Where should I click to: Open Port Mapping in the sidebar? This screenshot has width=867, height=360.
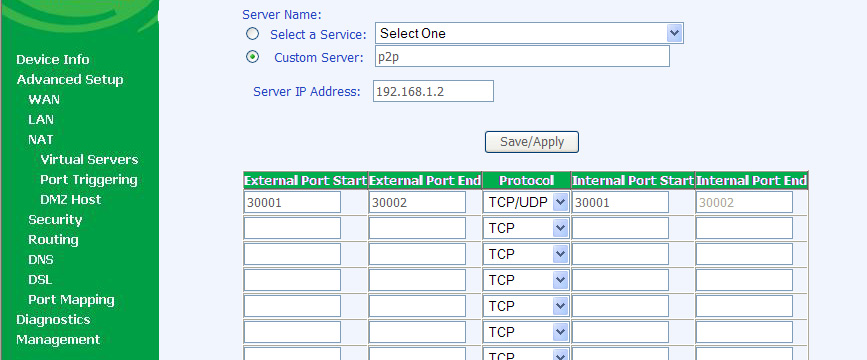click(71, 300)
